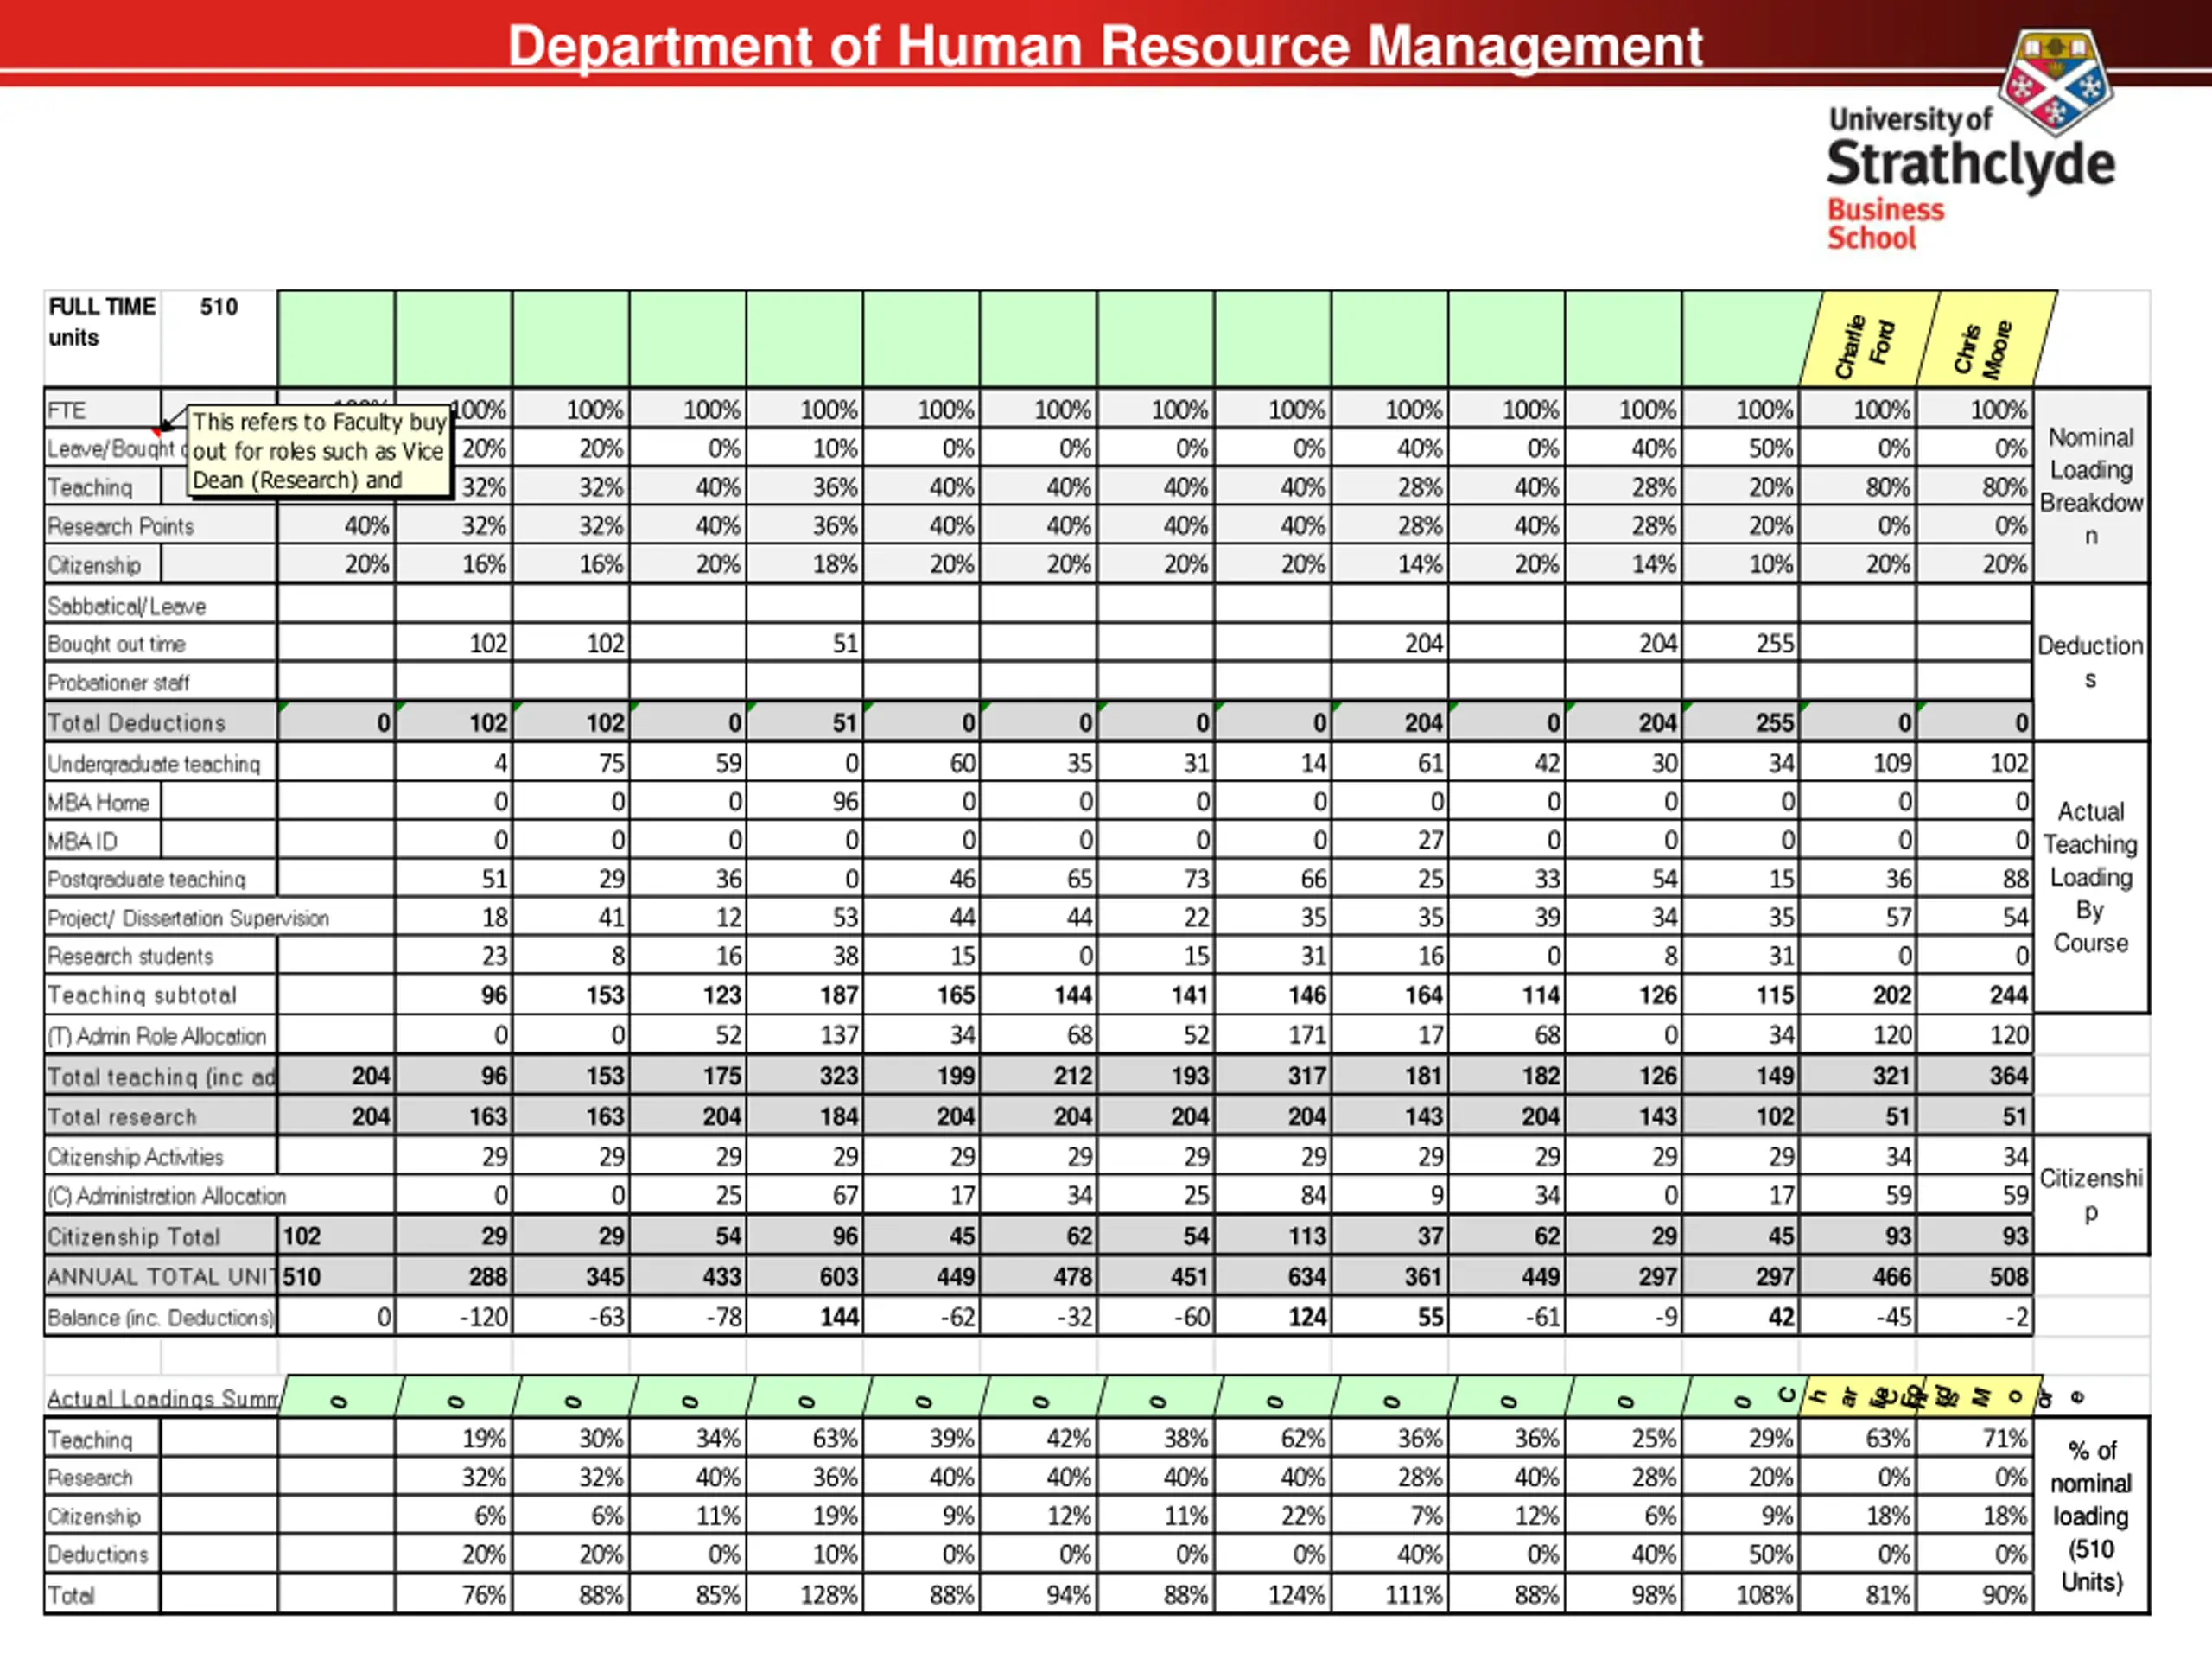2212x1659 pixels.
Task: Click the 71% cell in summary Teaching row
Action: click(1975, 1439)
